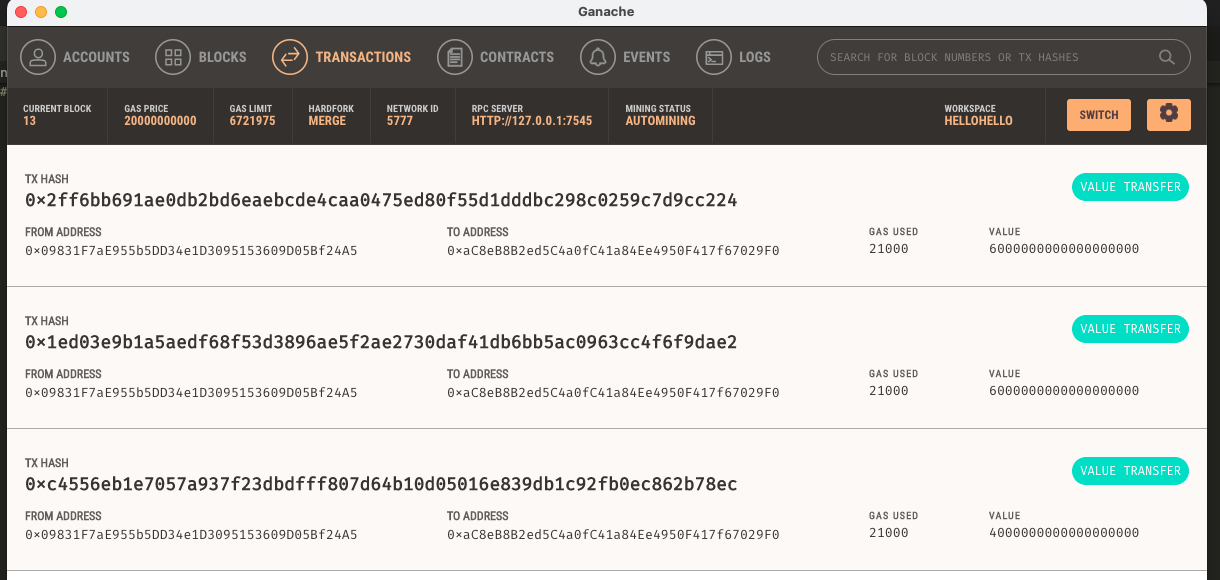Click the MINING STATUS AUTOMINING indicator
This screenshot has height=580, width=1220.
point(660,115)
